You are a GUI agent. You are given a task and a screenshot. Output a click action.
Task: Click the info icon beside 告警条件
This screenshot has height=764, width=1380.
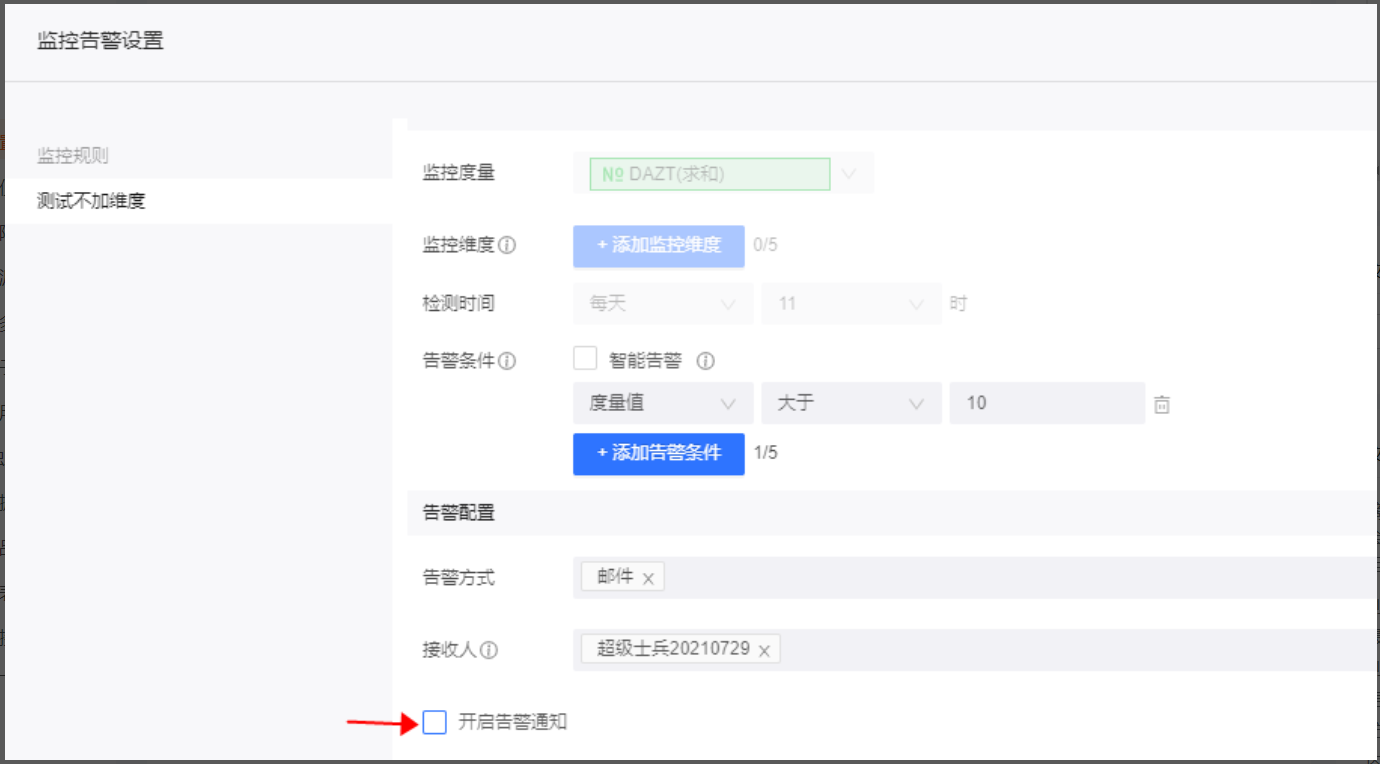(x=507, y=361)
